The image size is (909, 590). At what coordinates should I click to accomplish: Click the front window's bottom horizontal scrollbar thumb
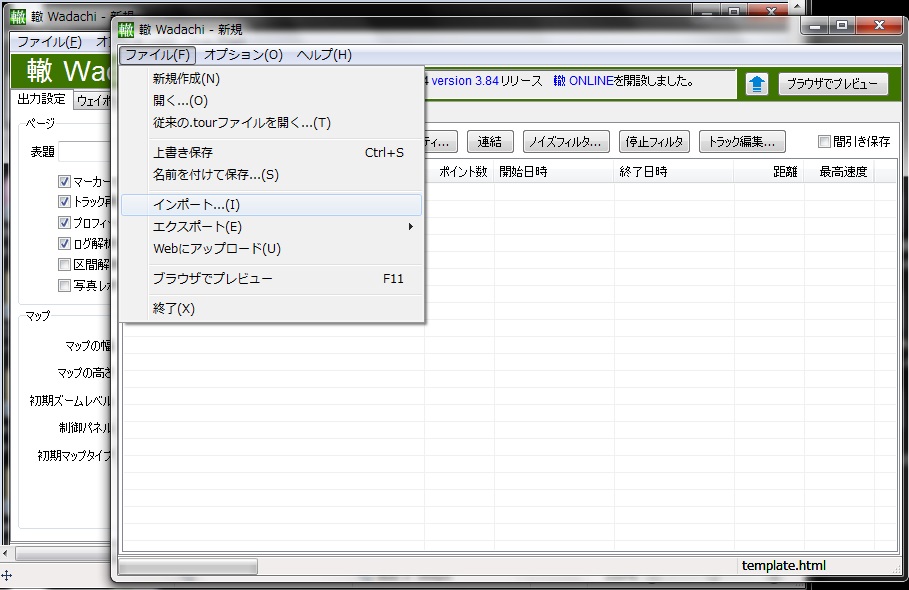(188, 566)
